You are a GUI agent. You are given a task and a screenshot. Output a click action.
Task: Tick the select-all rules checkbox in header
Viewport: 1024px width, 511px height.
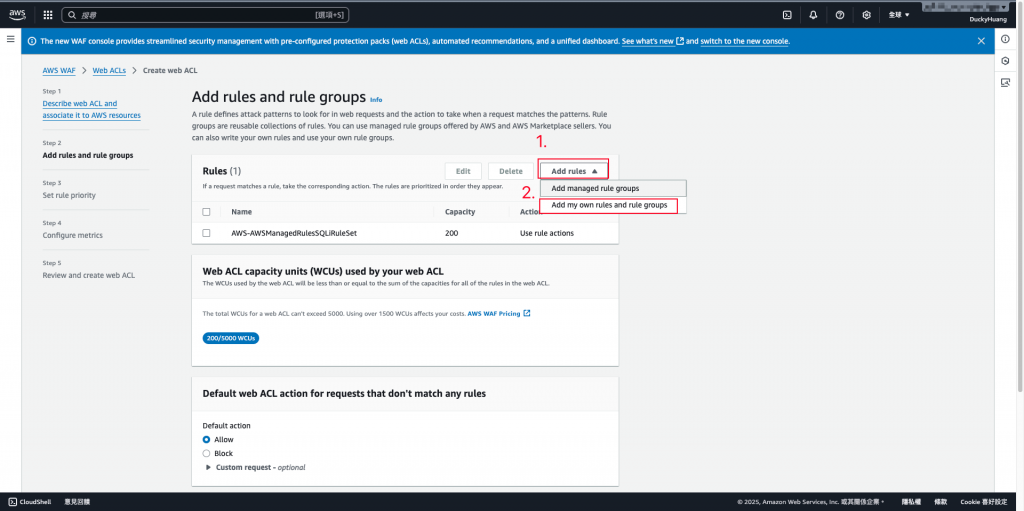(x=206, y=212)
